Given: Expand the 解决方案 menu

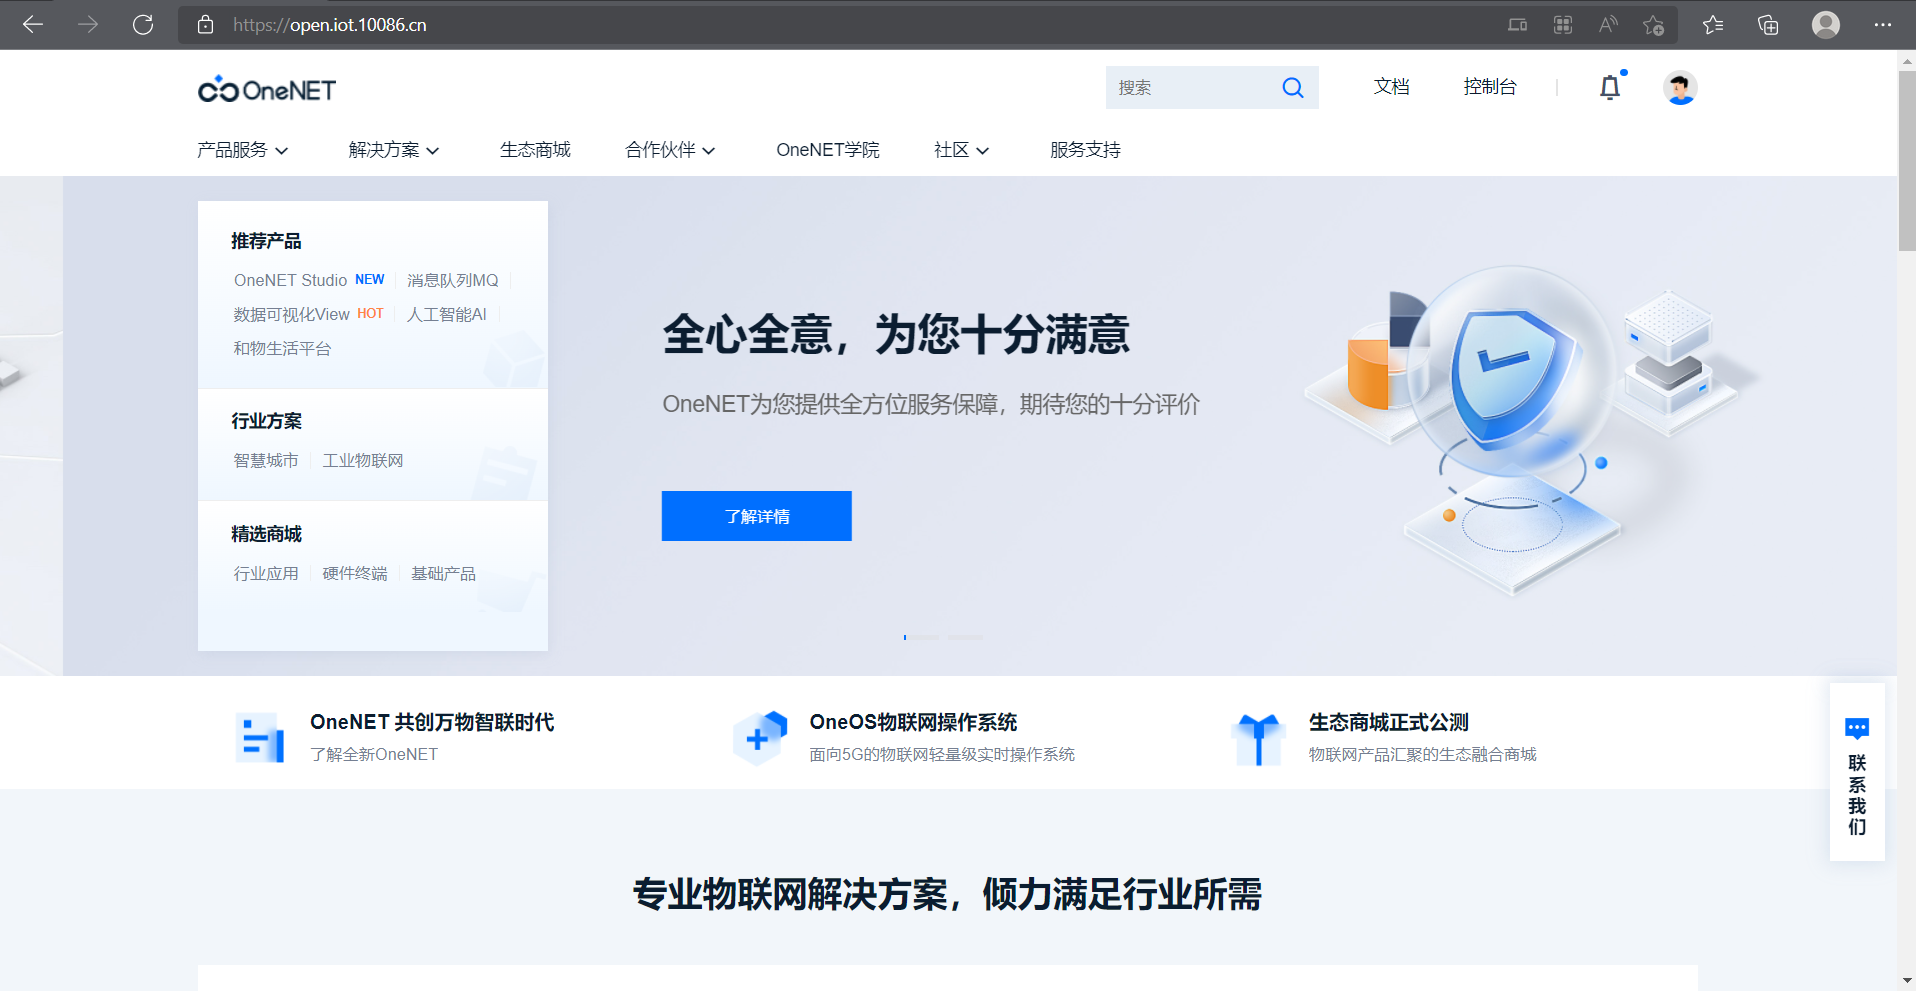Looking at the screenshot, I should tap(394, 150).
